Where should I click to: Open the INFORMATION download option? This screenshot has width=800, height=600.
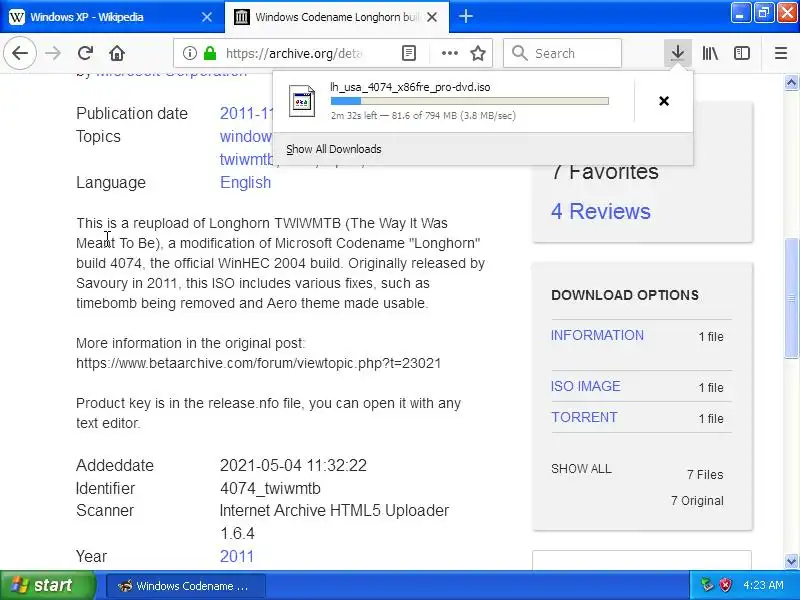pyautogui.click(x=597, y=335)
